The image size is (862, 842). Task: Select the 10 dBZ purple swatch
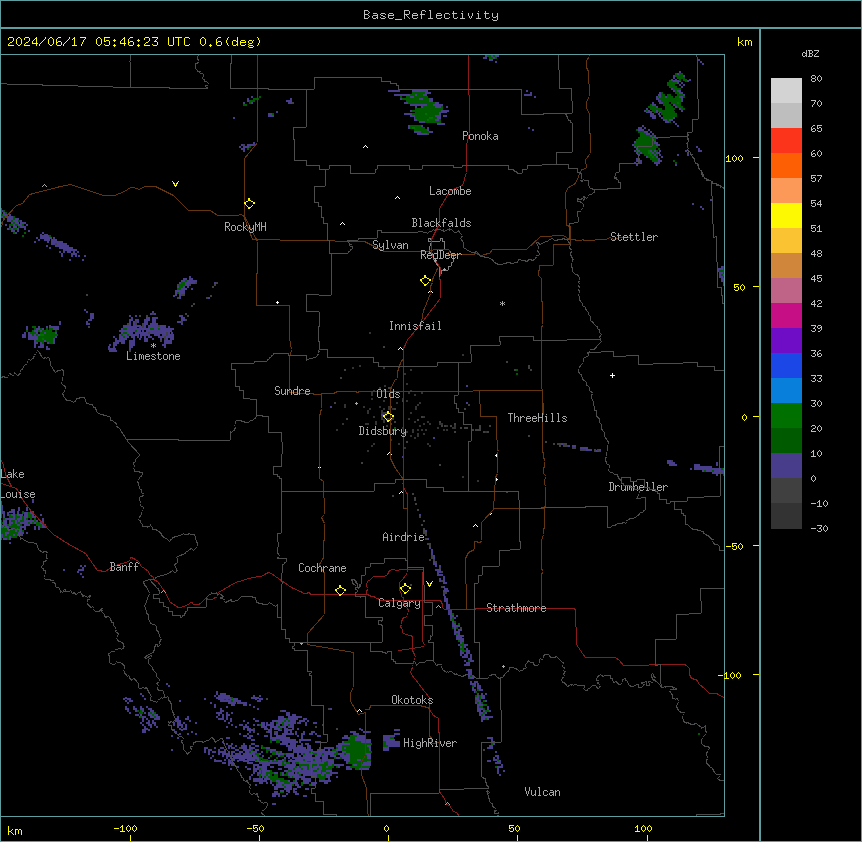coord(786,466)
